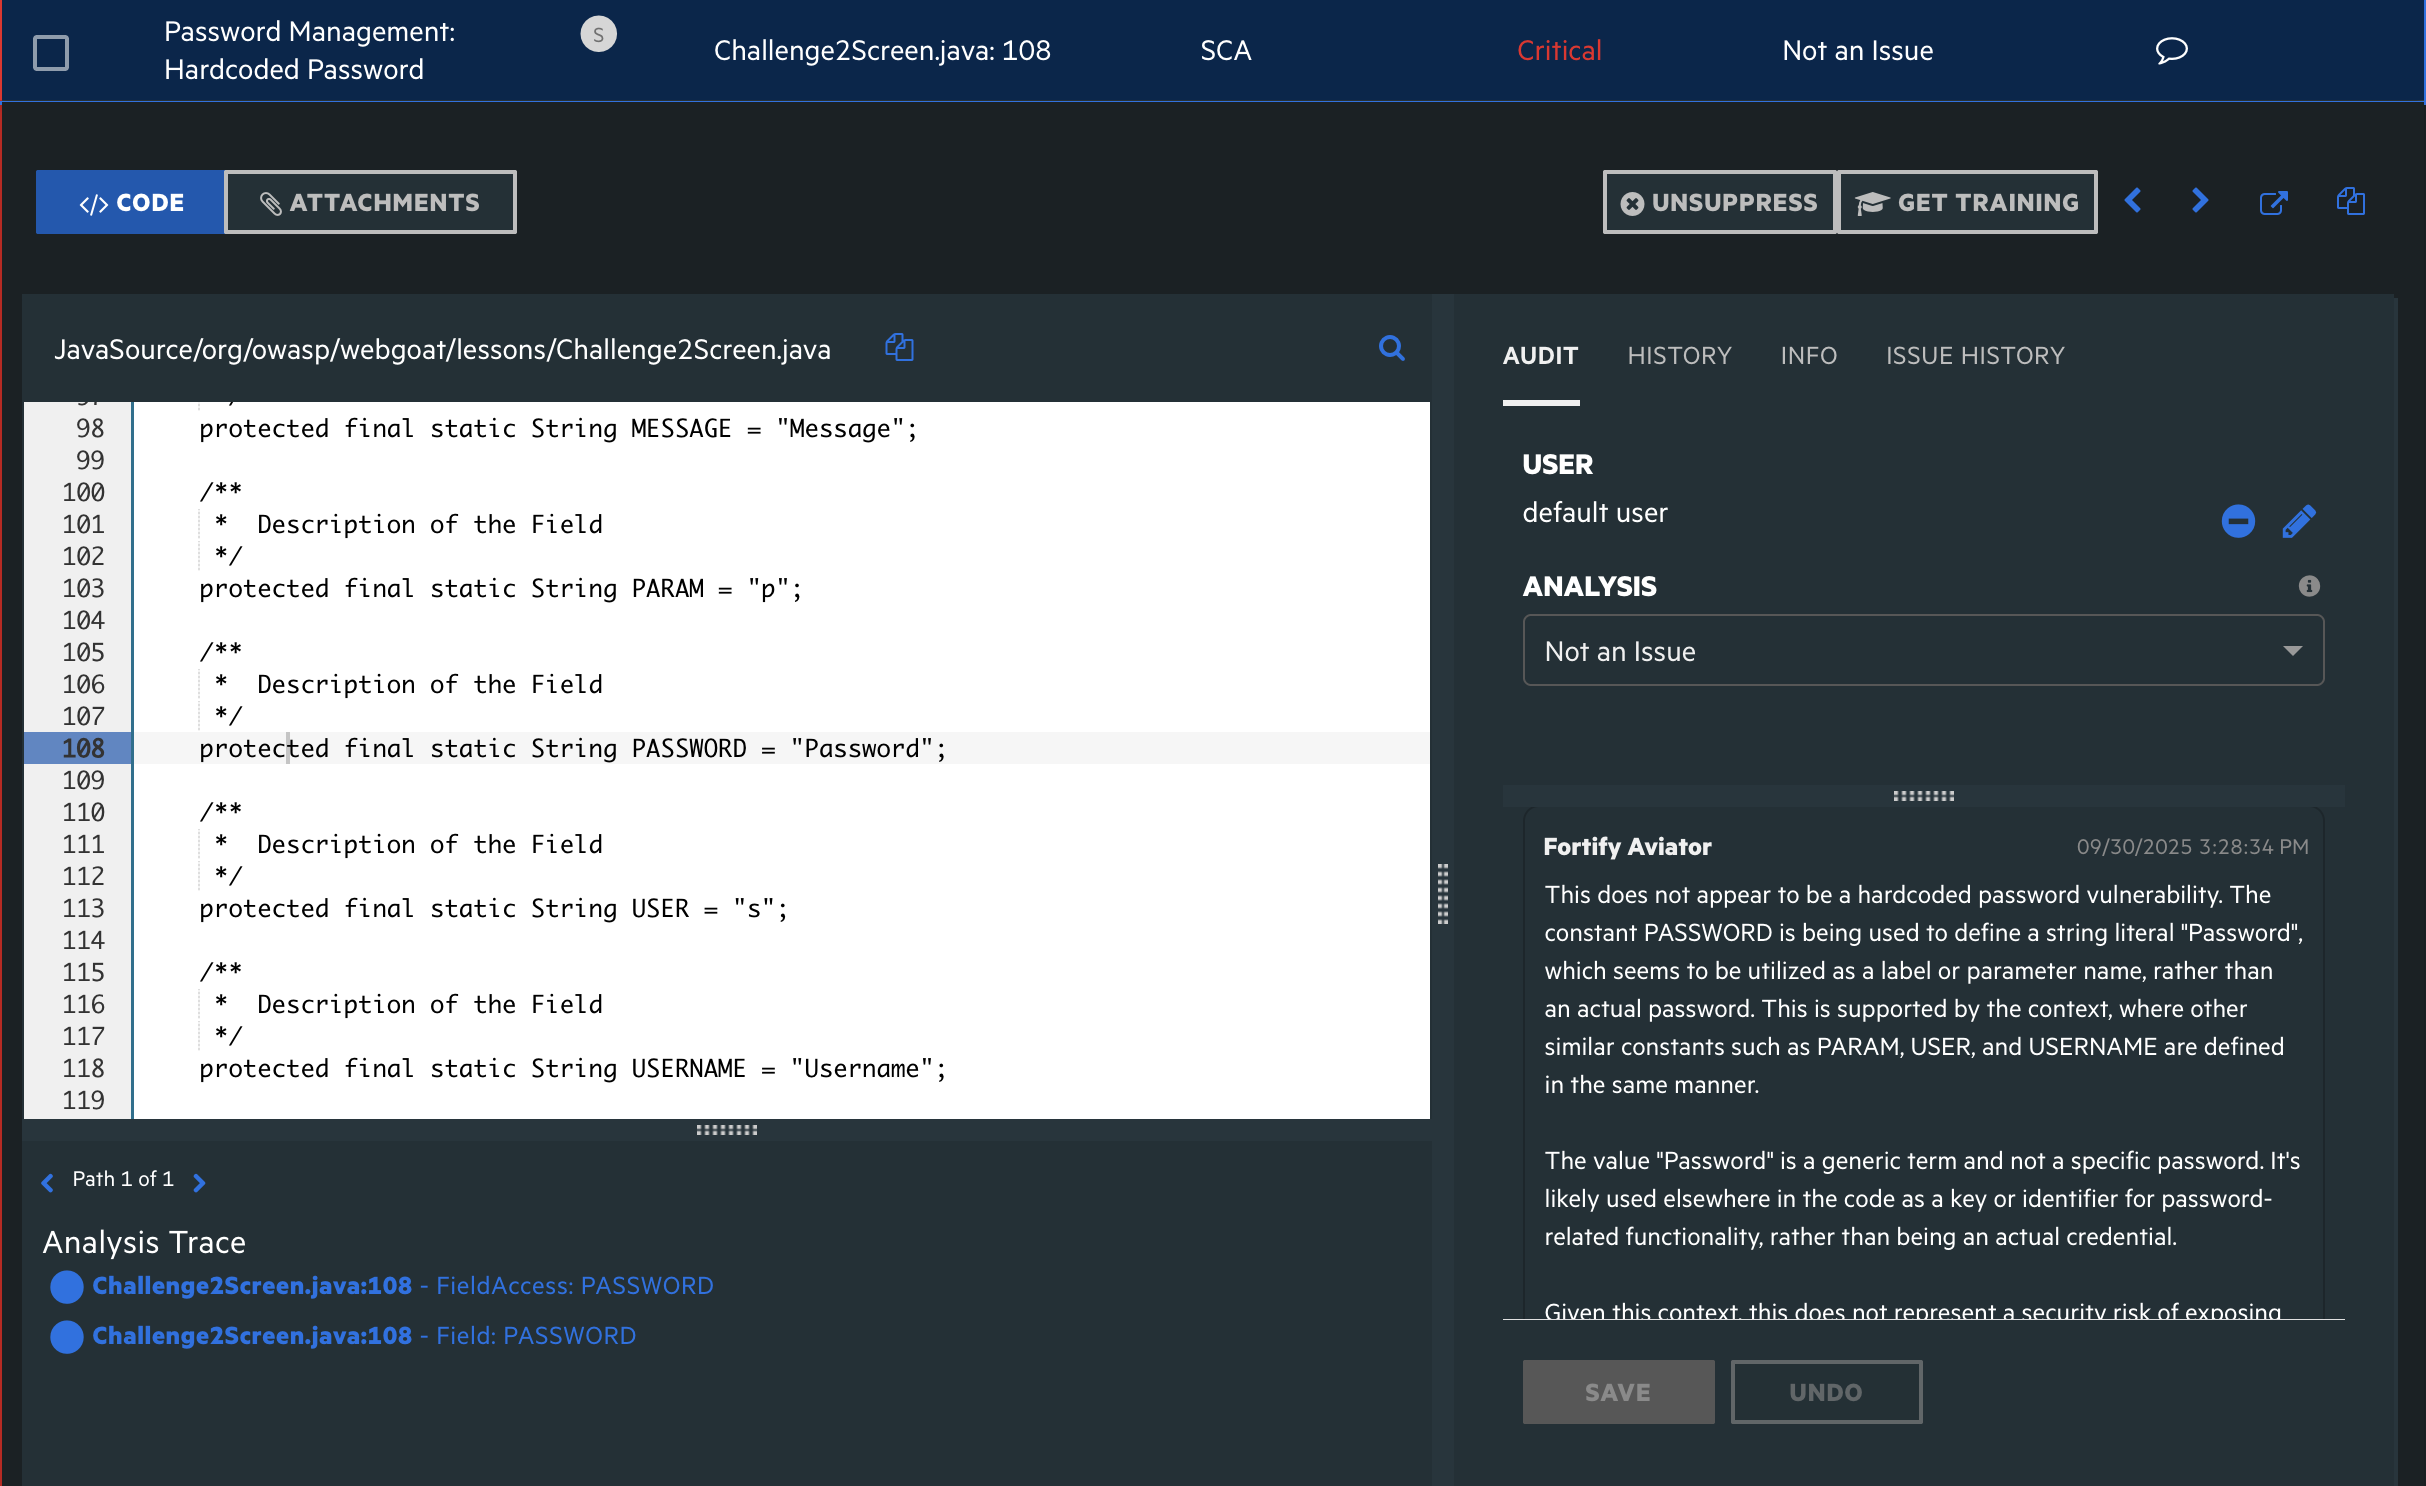Click the search icon in the code panel

tap(1391, 348)
